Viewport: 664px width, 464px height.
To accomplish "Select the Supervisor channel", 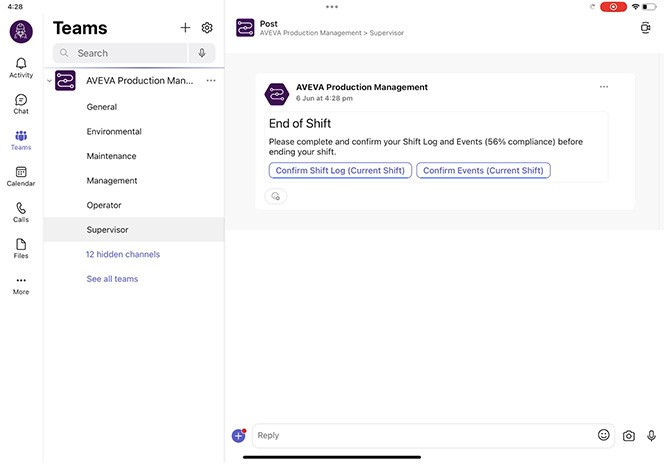I will click(x=134, y=230).
